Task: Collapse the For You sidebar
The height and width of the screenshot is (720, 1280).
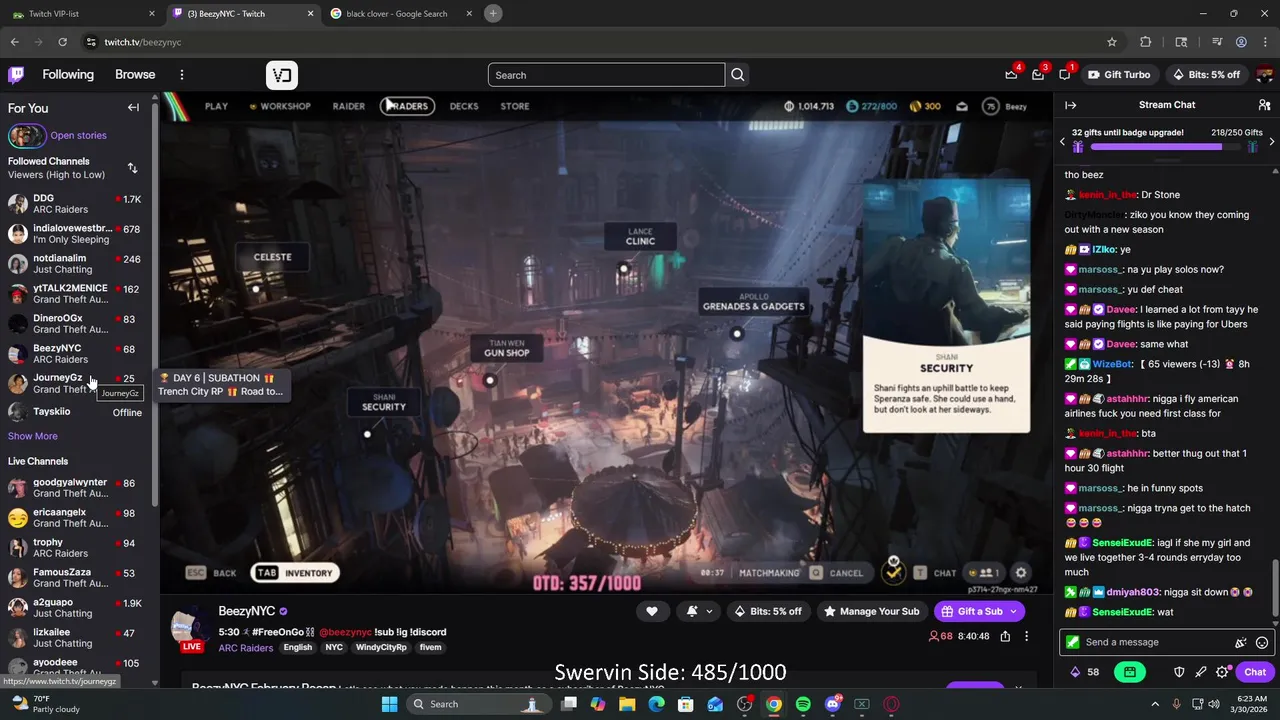Action: (133, 108)
